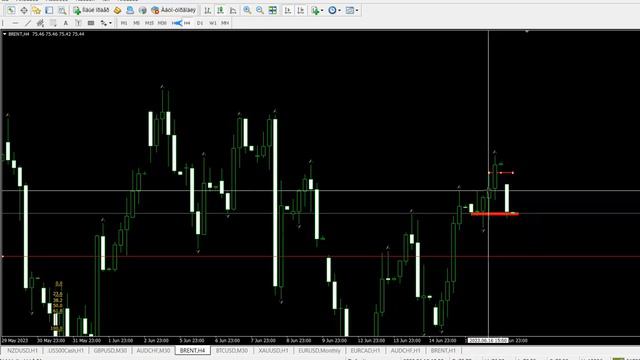Switch timeframe to H4
Image resolution: width=640 pixels, height=360 pixels.
point(187,23)
